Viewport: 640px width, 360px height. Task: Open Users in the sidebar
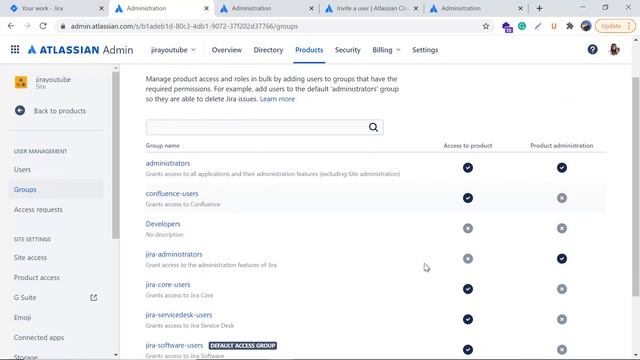tap(22, 169)
